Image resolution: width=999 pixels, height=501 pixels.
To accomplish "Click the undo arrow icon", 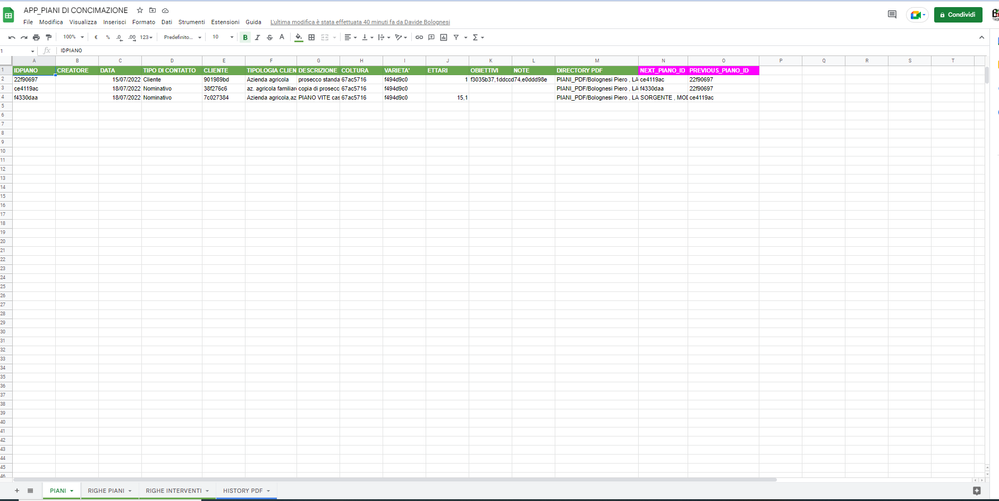I will coord(11,38).
